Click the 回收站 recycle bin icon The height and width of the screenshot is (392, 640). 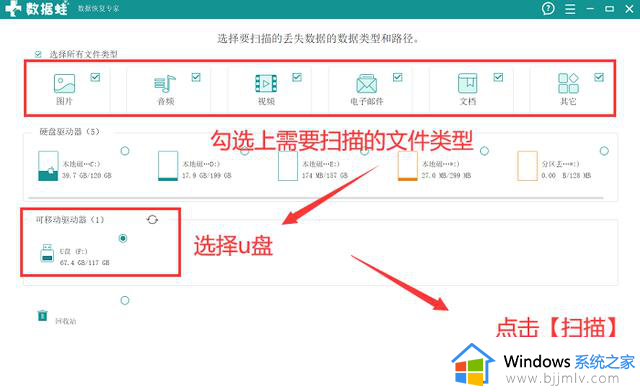point(42,316)
